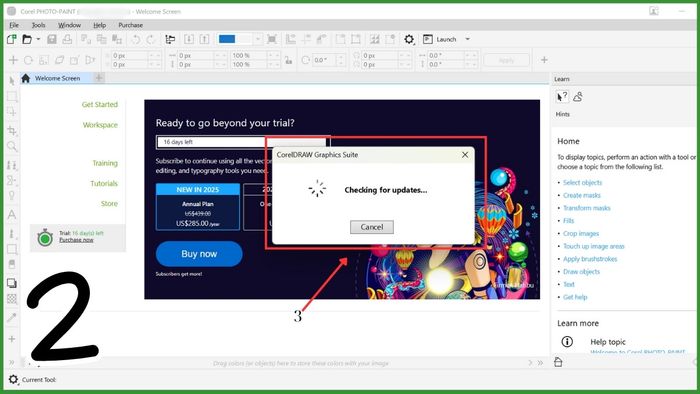Viewport: 700px width, 394px height.
Task: Click the Redo arrow icon
Action: click(151, 39)
